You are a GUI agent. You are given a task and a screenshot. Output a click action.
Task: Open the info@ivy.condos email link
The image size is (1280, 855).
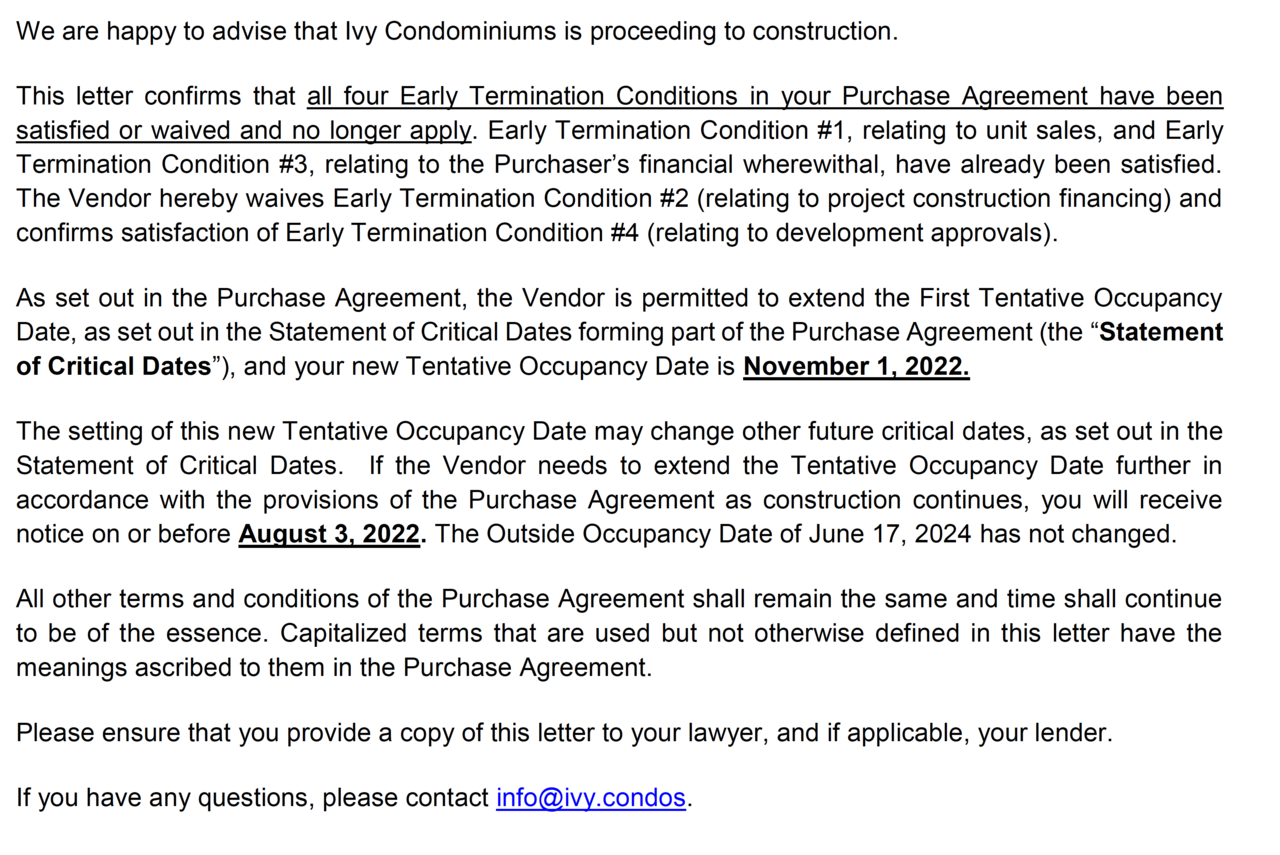coord(590,798)
